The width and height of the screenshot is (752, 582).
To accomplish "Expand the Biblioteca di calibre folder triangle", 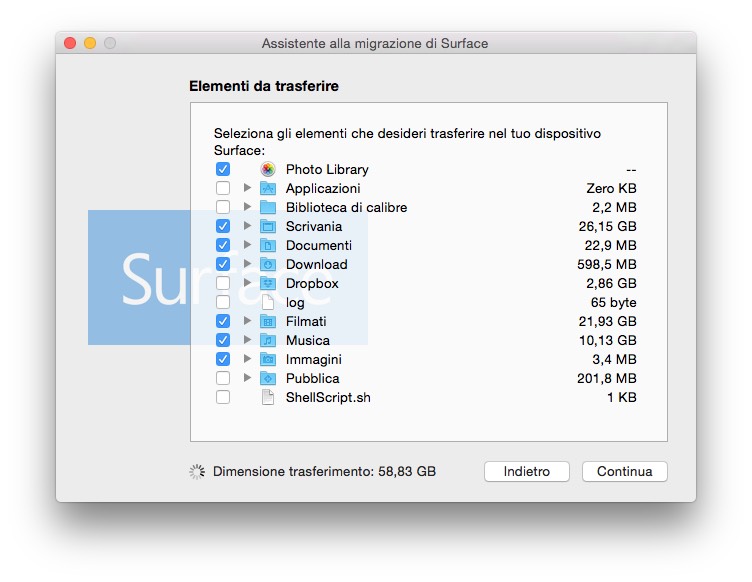I will (247, 207).
